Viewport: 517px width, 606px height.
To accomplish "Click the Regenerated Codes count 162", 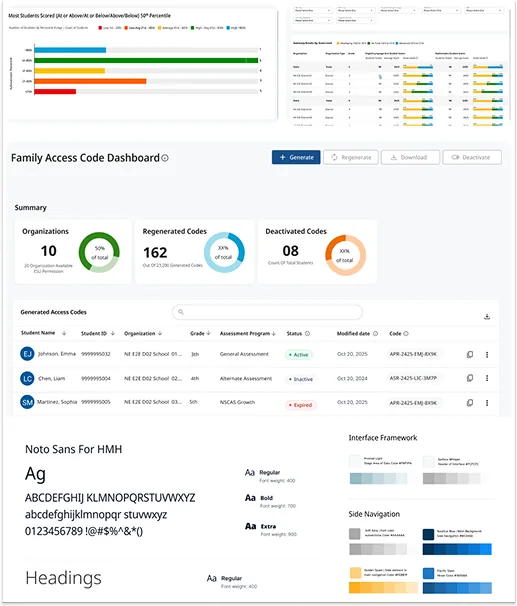I will click(155, 253).
